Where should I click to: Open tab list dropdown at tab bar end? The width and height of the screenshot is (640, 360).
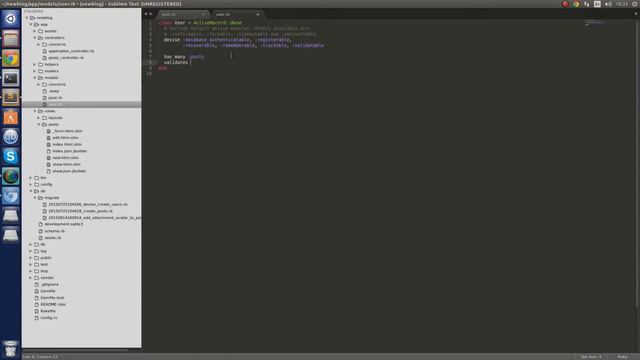(636, 14)
